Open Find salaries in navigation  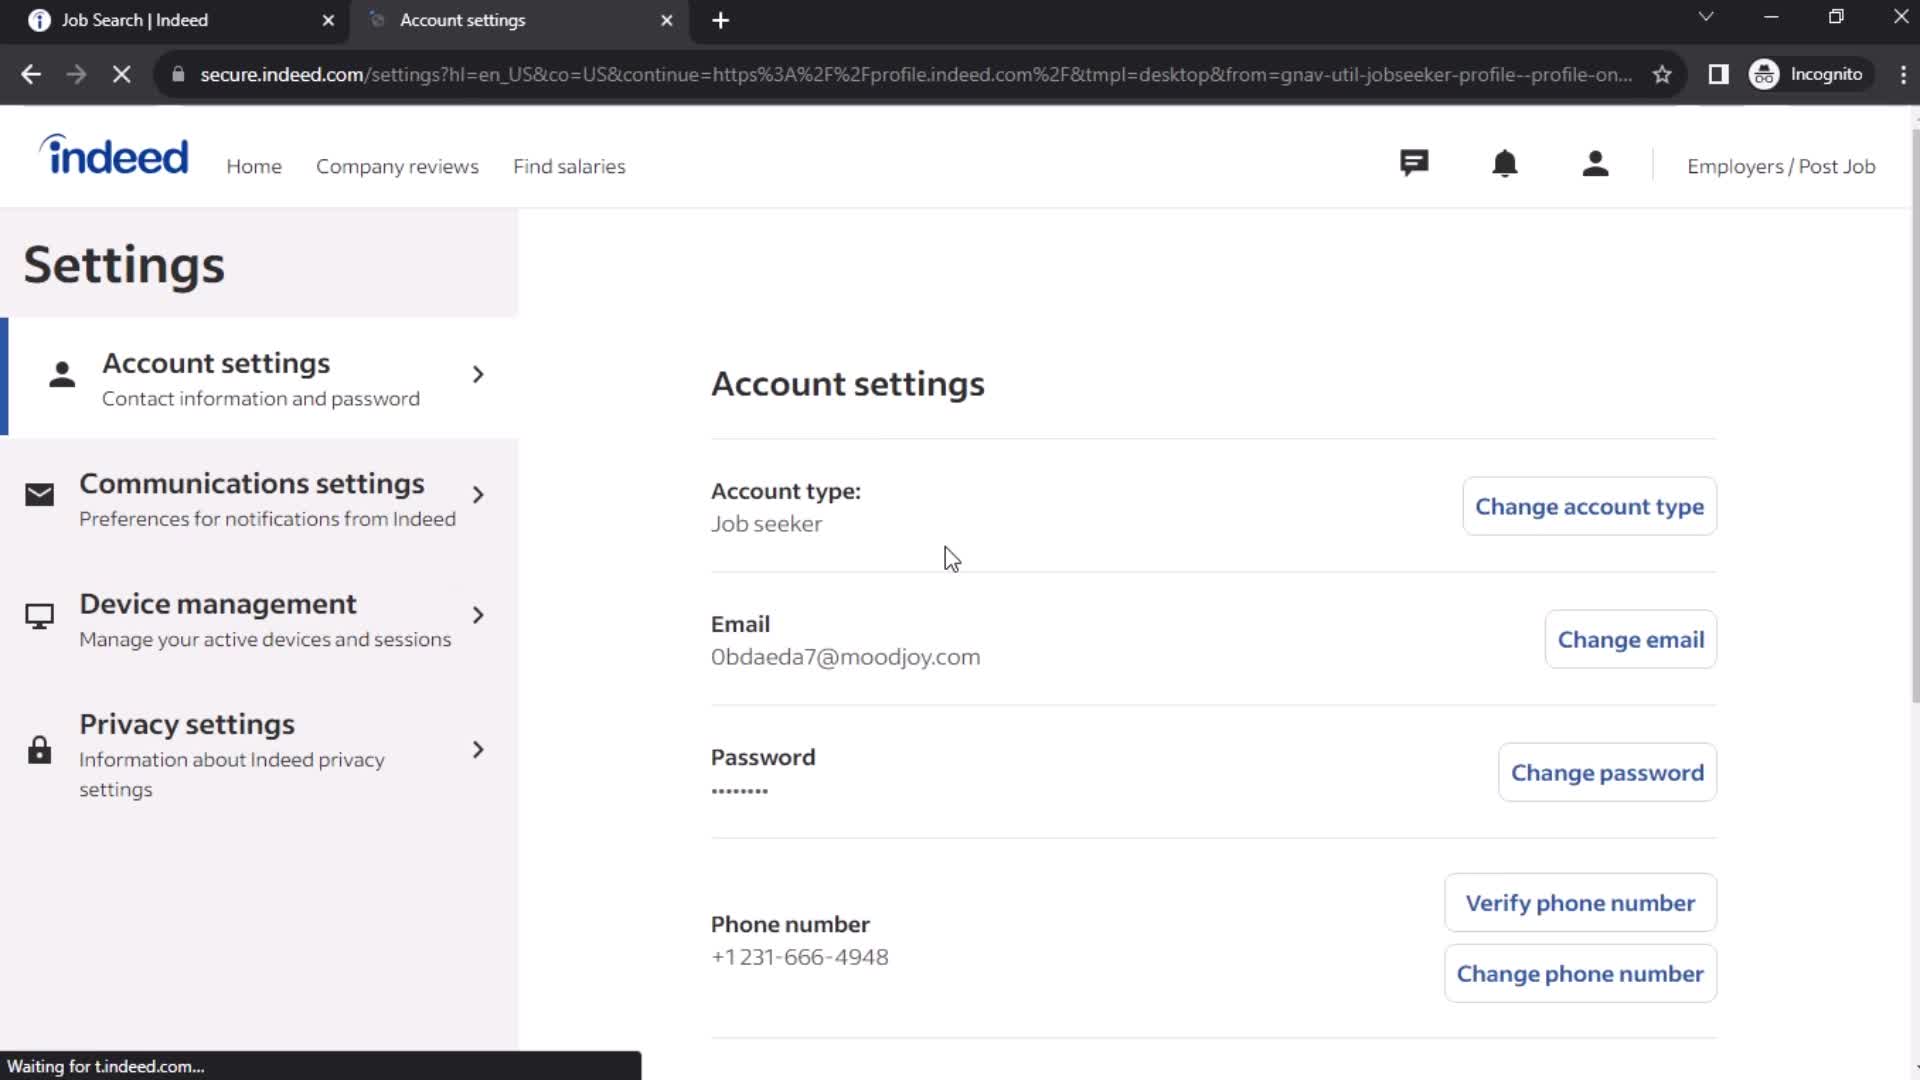(569, 167)
